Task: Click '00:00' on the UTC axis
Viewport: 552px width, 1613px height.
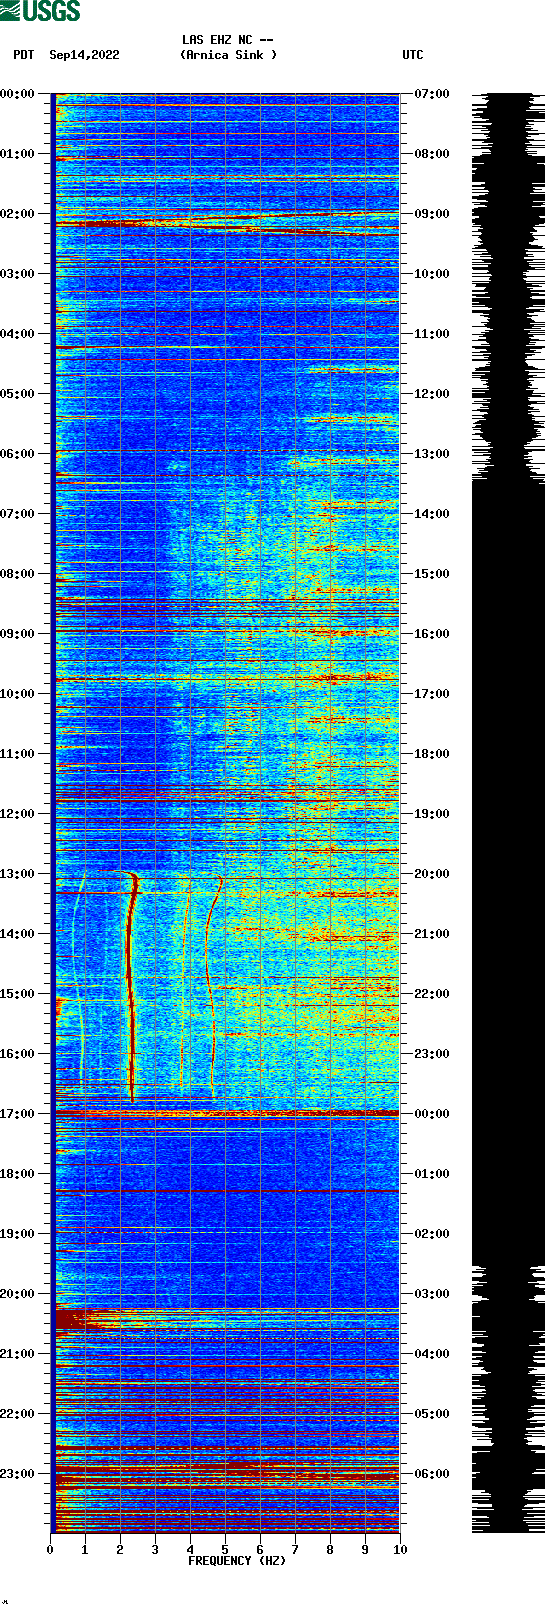Action: tap(432, 1114)
